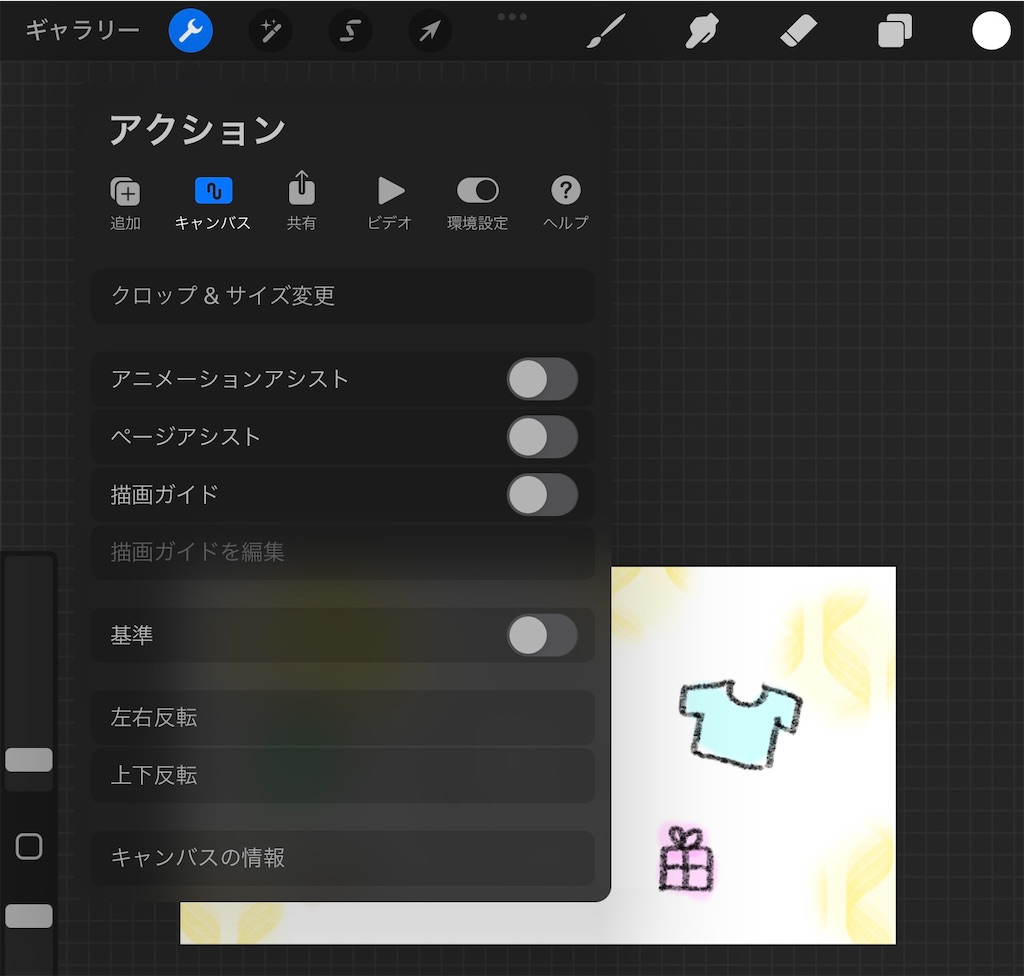Image resolution: width=1024 pixels, height=976 pixels.
Task: Select the Eraser tool icon
Action: click(798, 31)
